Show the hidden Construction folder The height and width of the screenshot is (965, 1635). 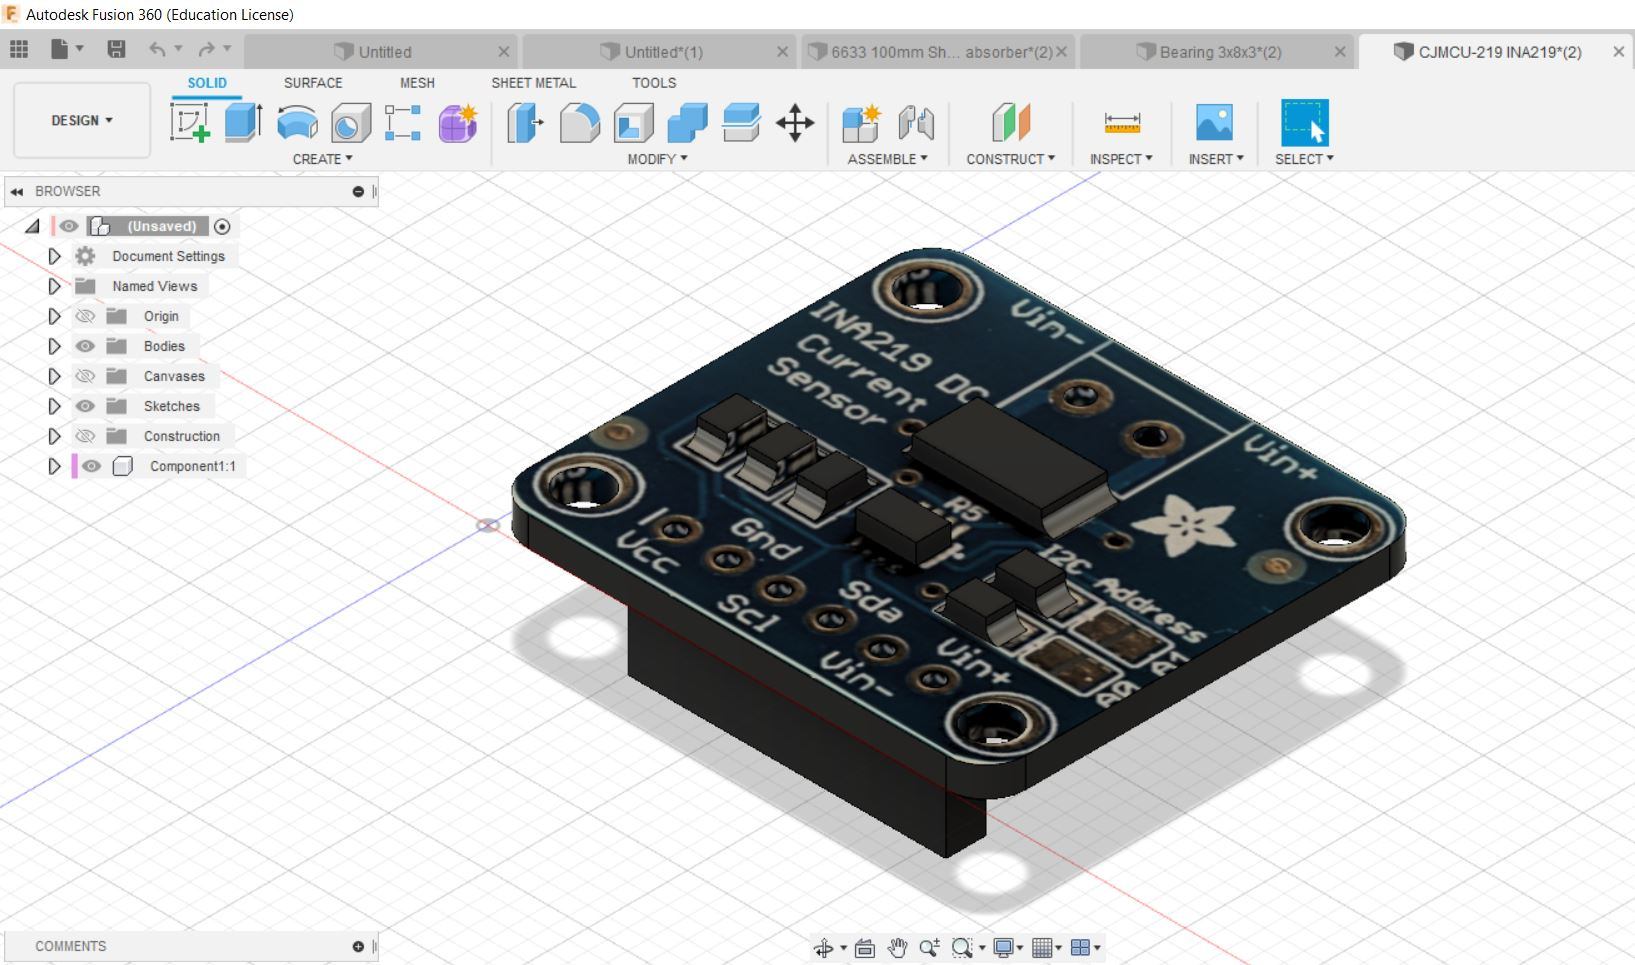(85, 436)
